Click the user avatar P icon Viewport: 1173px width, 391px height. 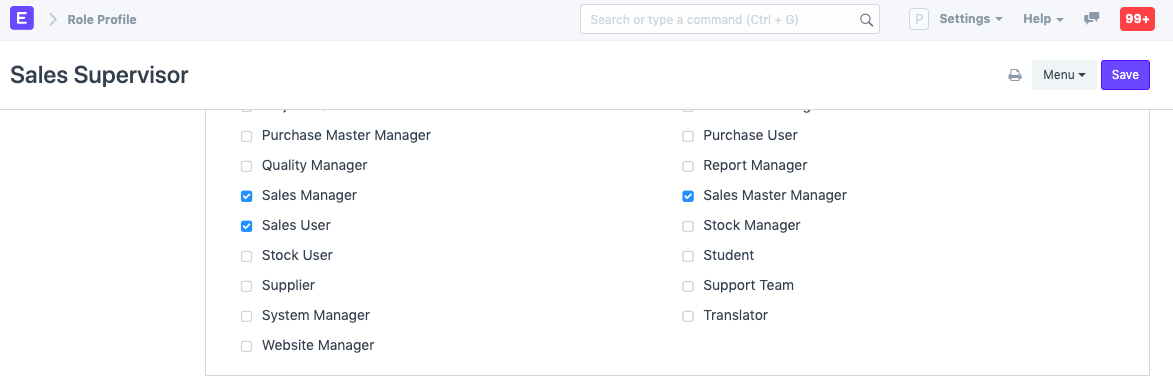pos(919,19)
